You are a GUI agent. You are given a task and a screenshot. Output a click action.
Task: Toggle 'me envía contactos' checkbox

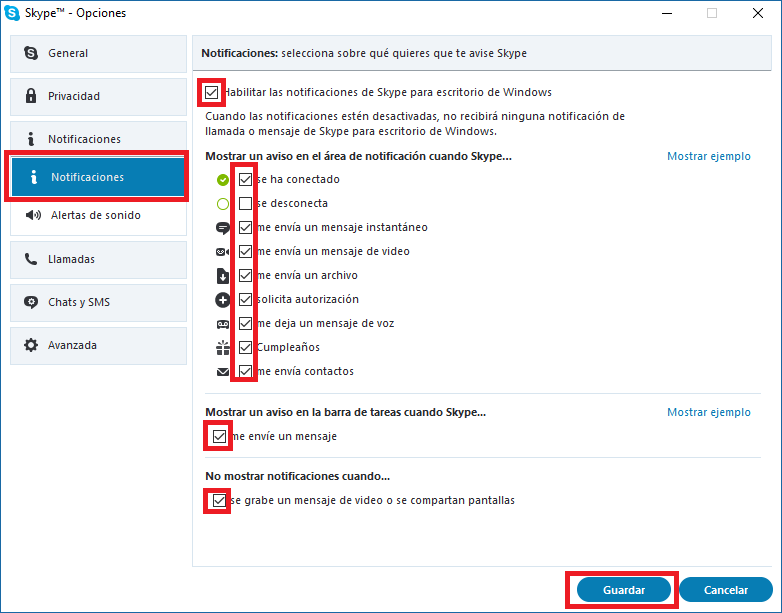[x=245, y=371]
